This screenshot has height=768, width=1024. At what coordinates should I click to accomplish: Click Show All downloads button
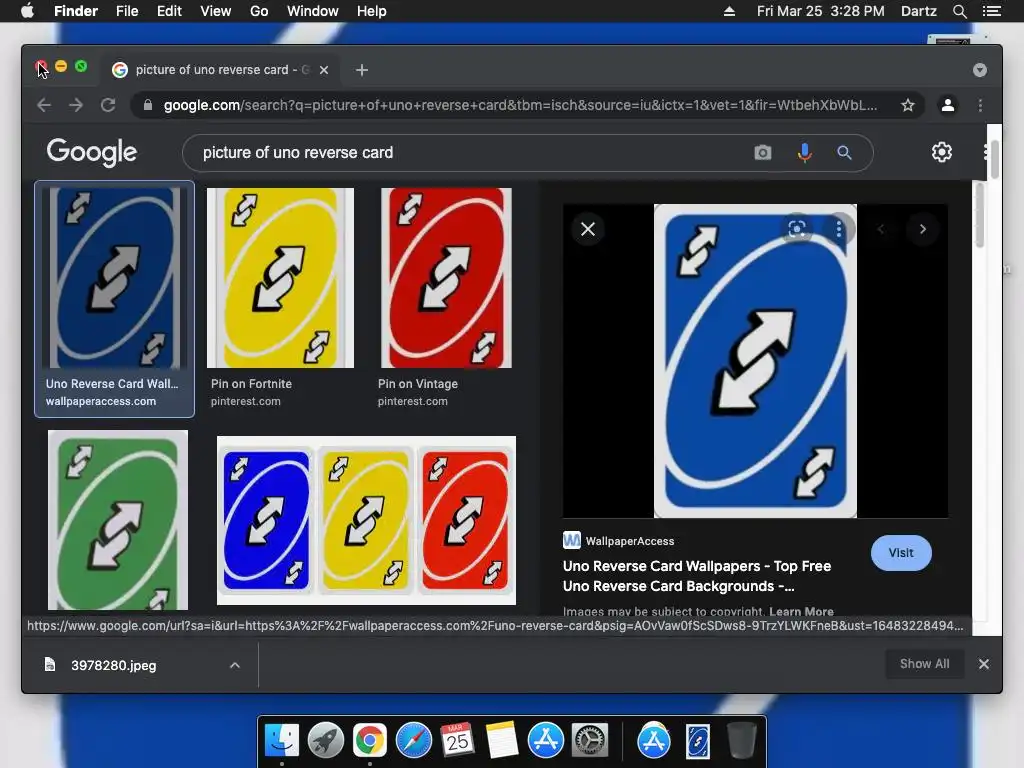(924, 664)
